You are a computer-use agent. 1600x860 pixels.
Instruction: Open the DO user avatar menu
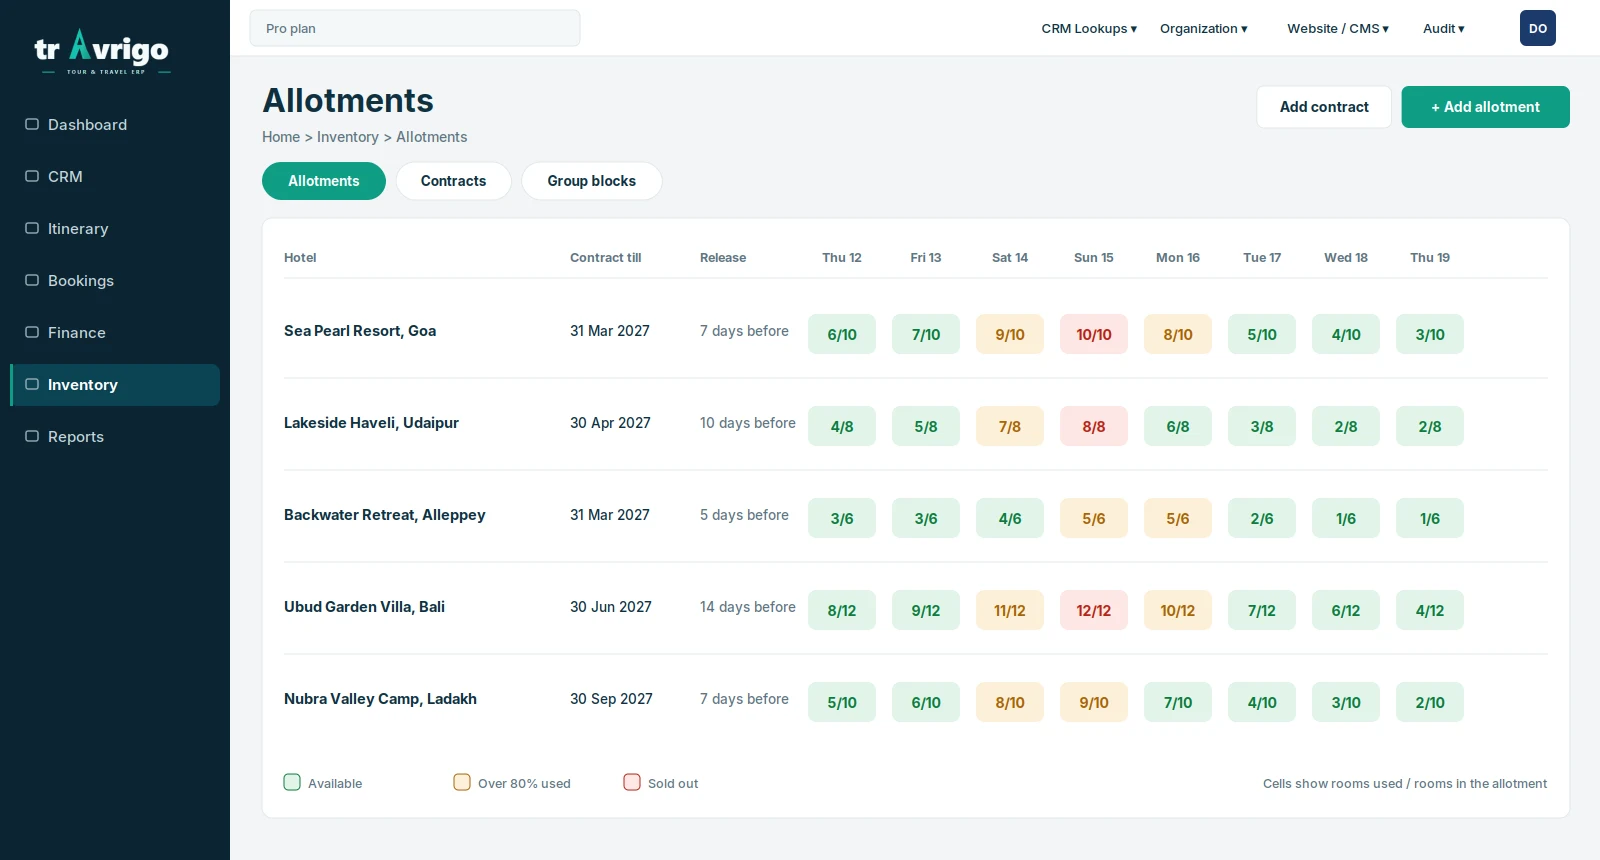click(x=1538, y=28)
